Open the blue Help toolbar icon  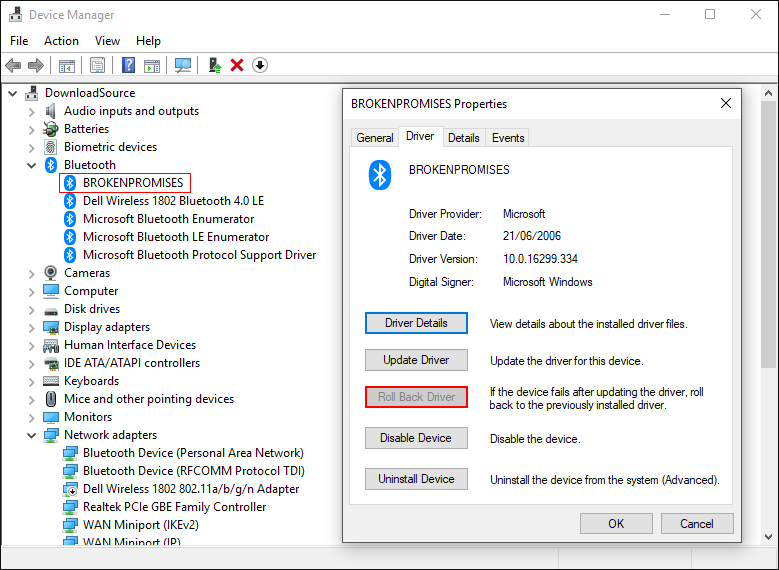pyautogui.click(x=128, y=65)
